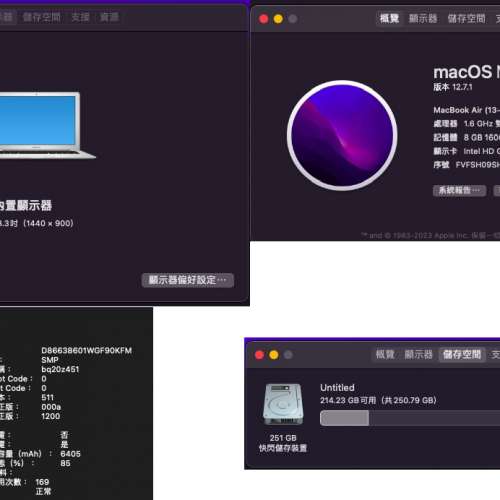Click the 000a firmware value
The height and width of the screenshot is (500, 500).
[51, 407]
